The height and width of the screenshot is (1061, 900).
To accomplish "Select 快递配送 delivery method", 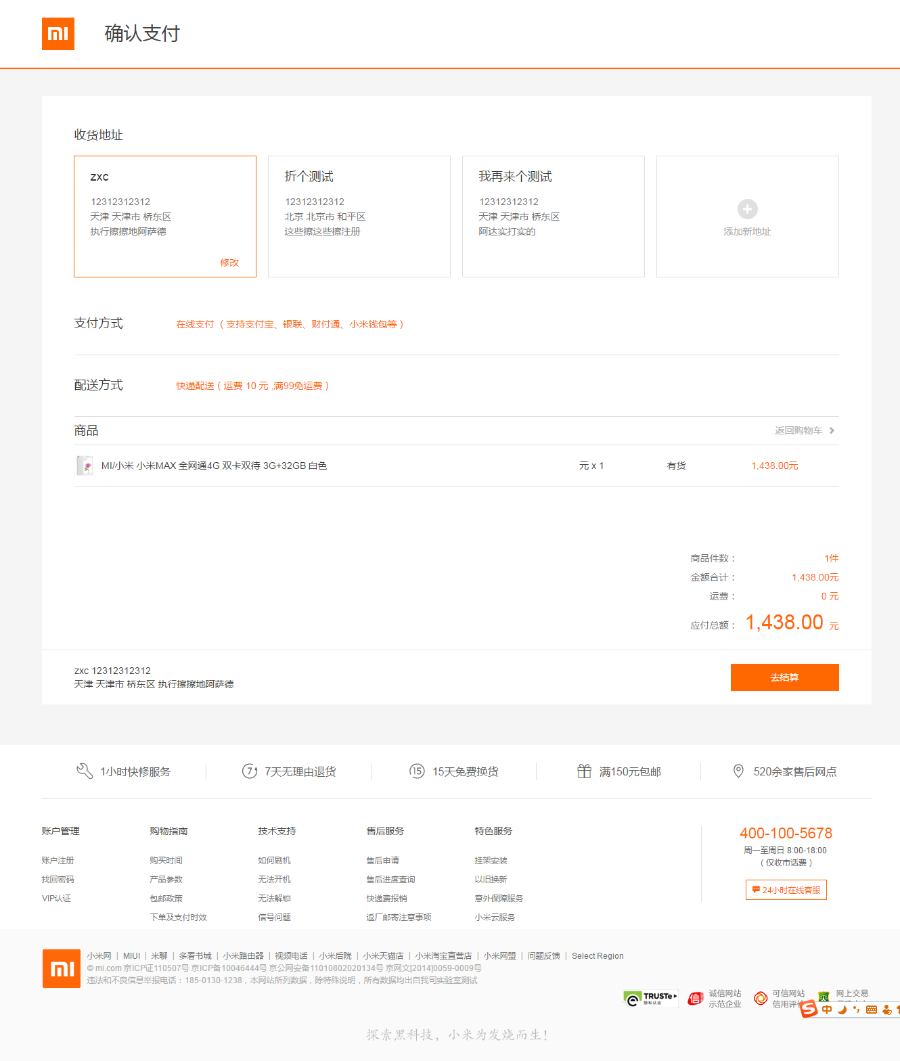I will [252, 386].
